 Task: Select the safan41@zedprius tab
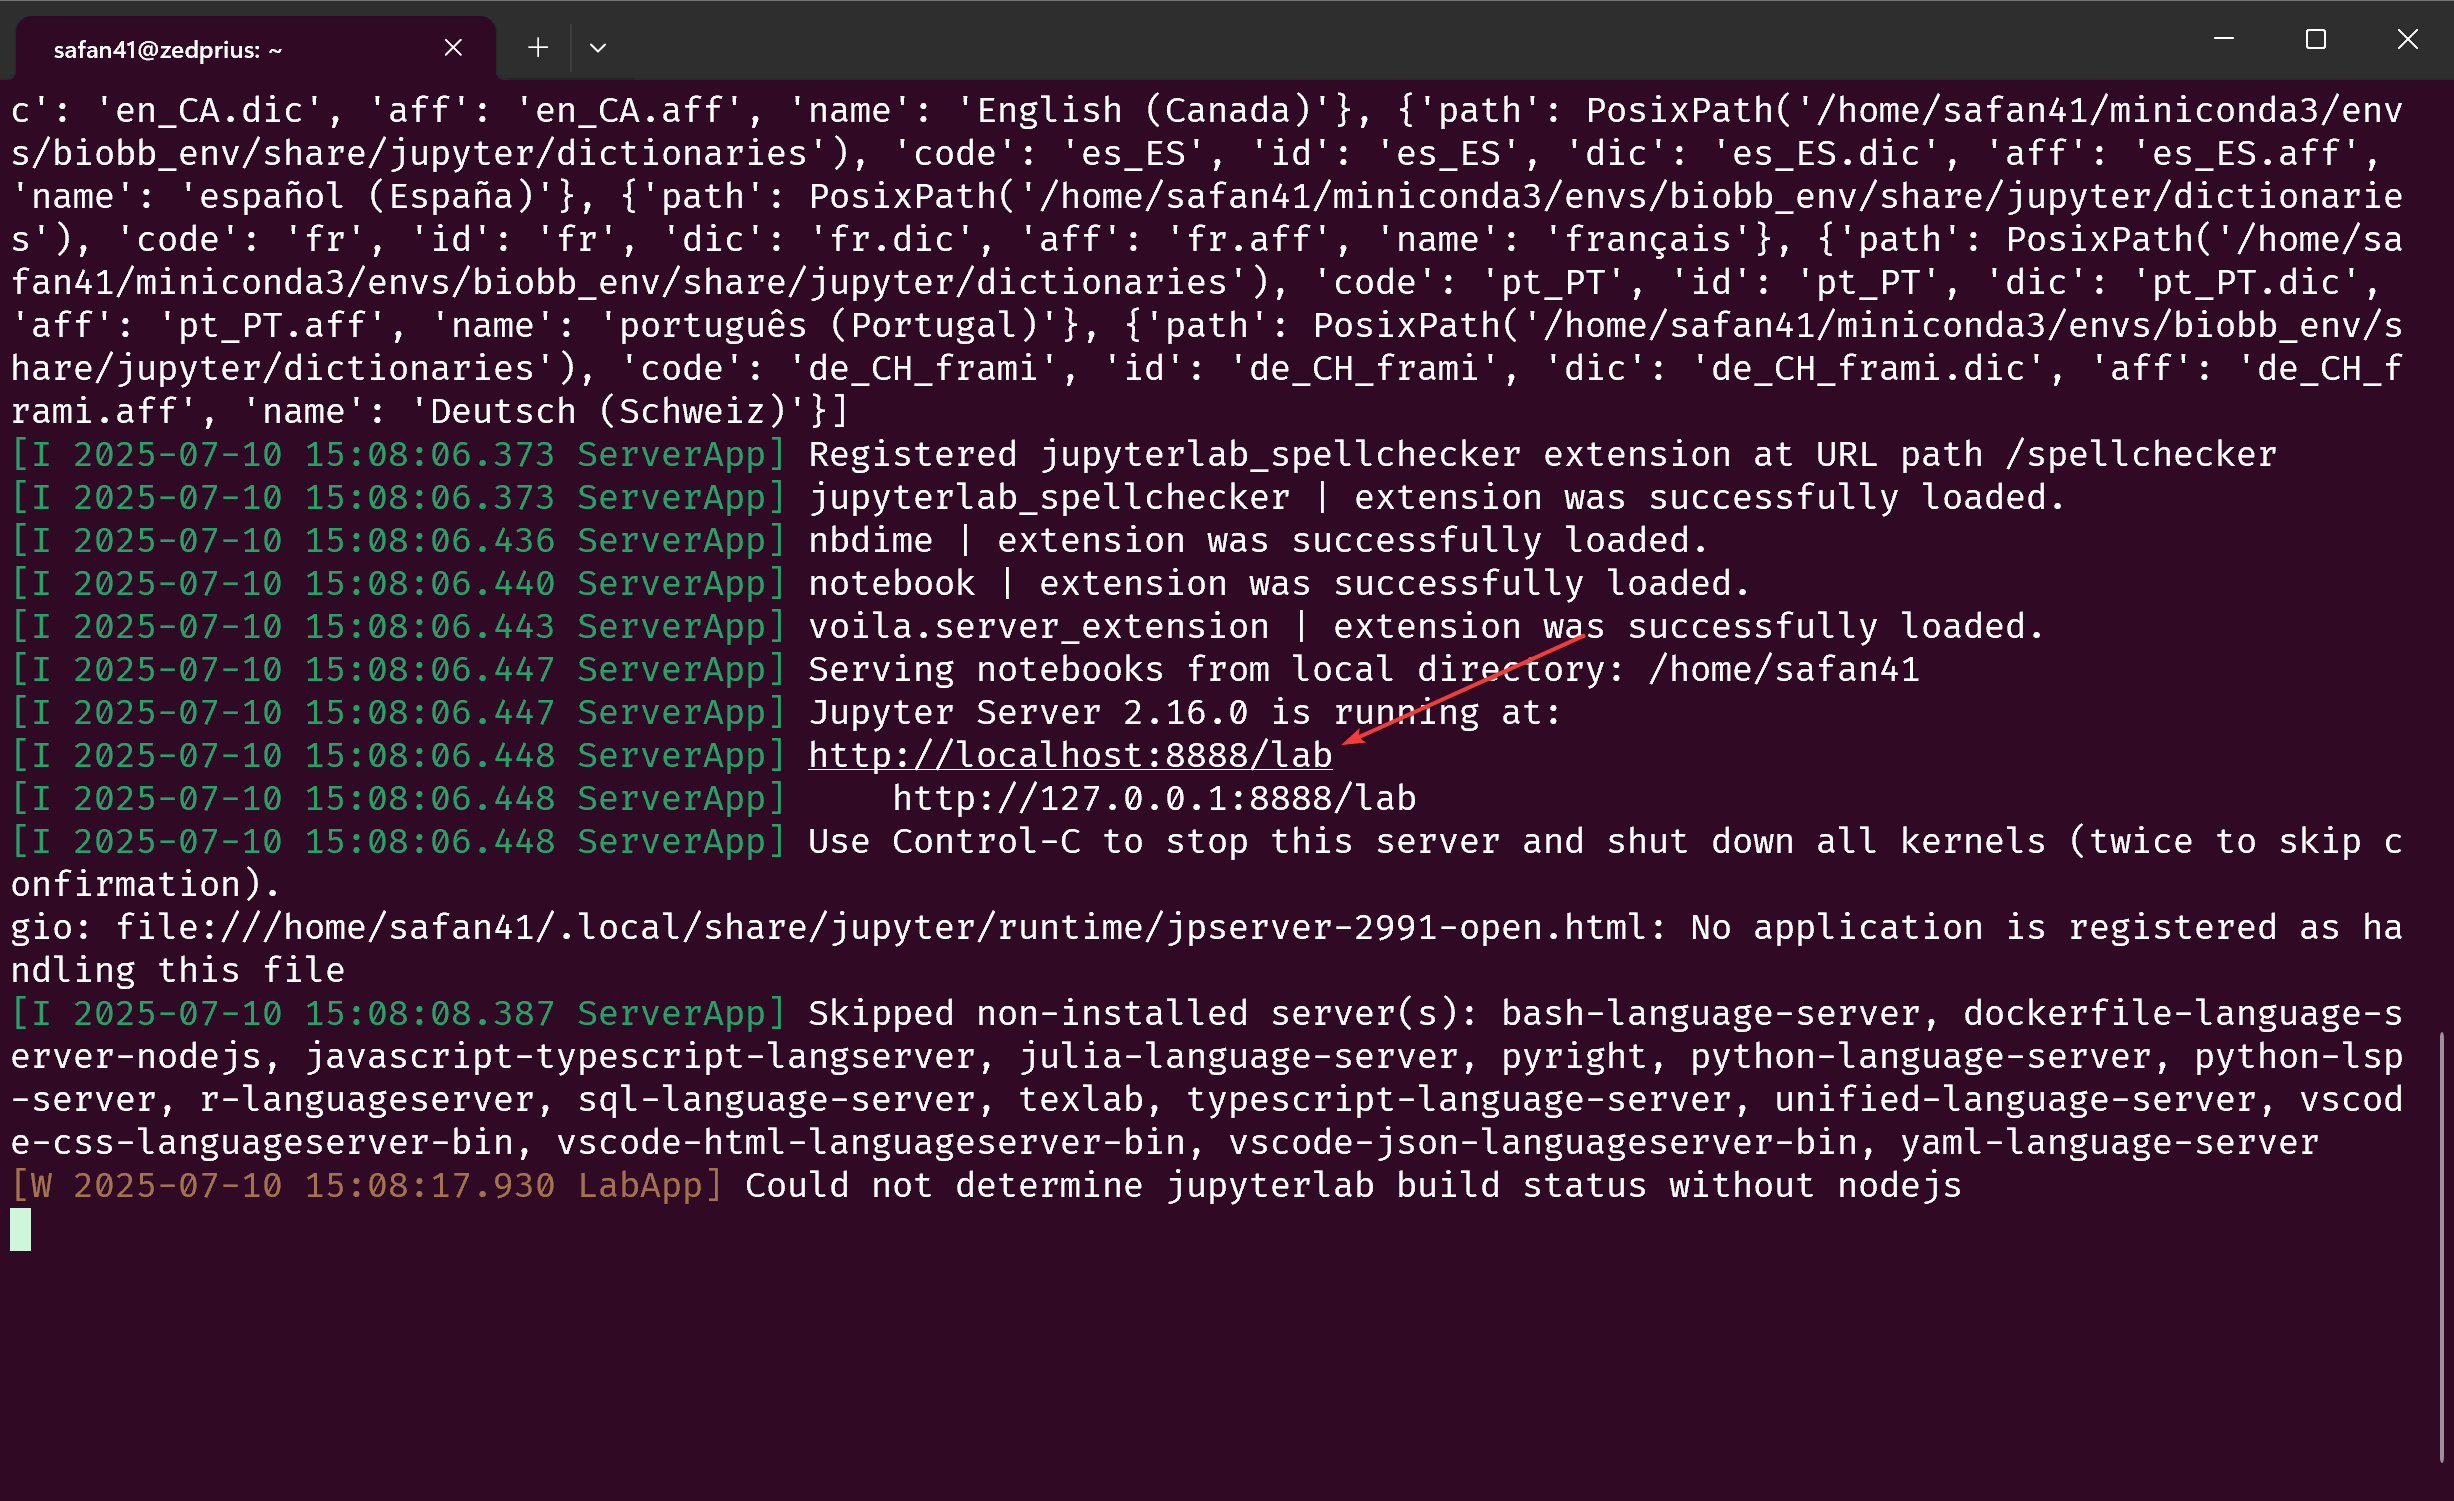(x=168, y=49)
